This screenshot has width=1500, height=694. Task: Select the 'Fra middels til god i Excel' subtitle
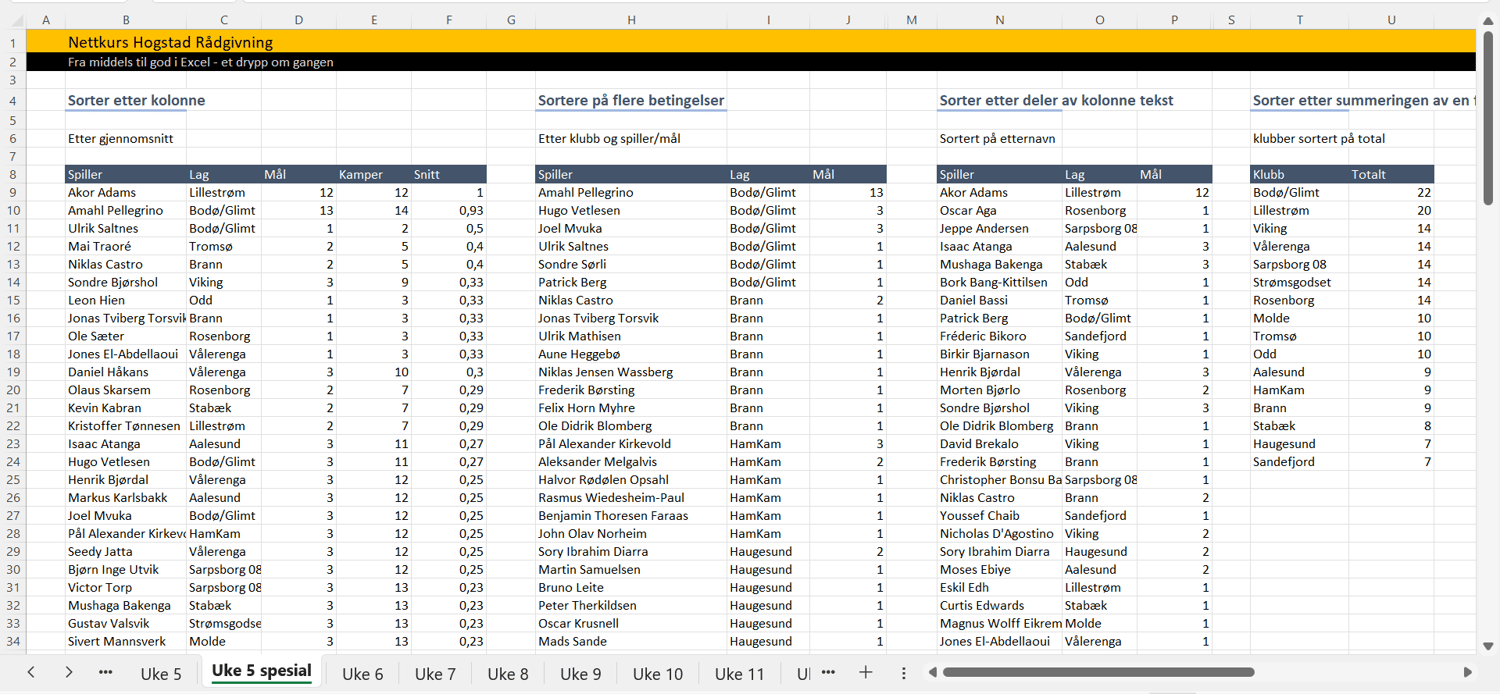200,62
